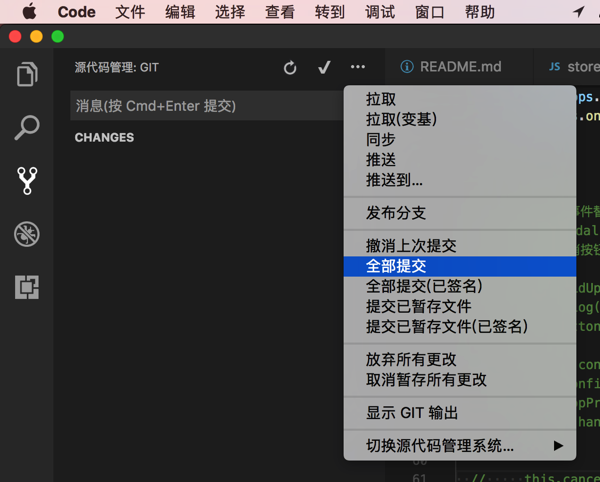The height and width of the screenshot is (482, 600).
Task: Maximize the window with green button
Action: point(58,37)
